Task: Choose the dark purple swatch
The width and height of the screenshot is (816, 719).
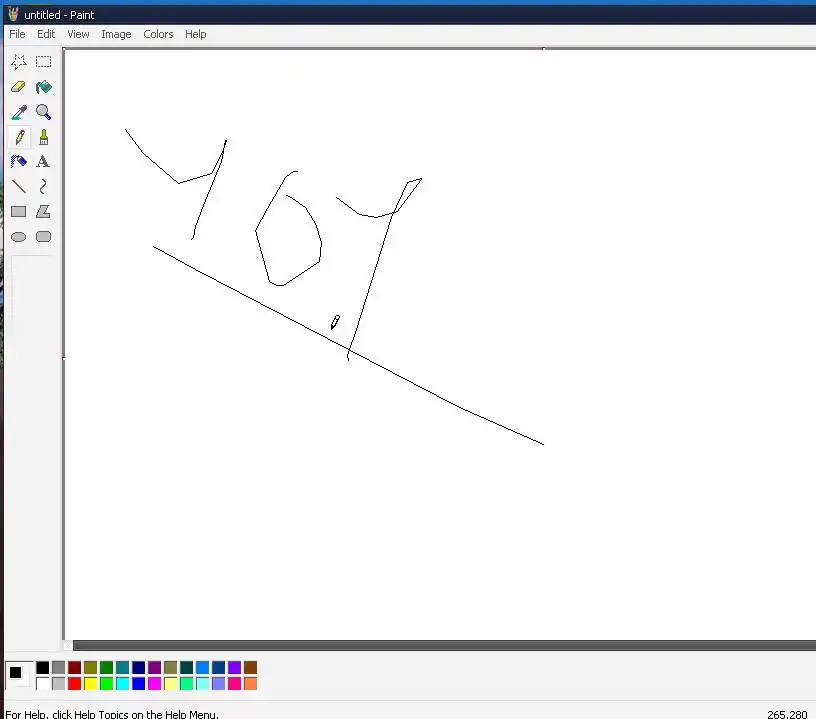Action: (x=155, y=667)
